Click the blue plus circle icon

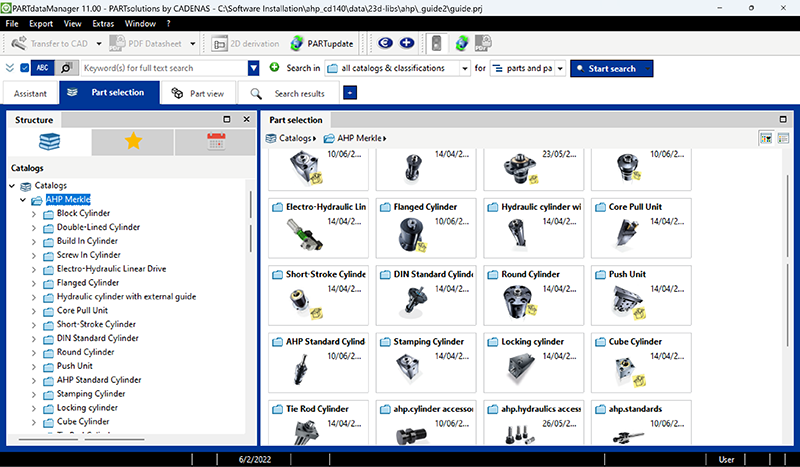[407, 43]
